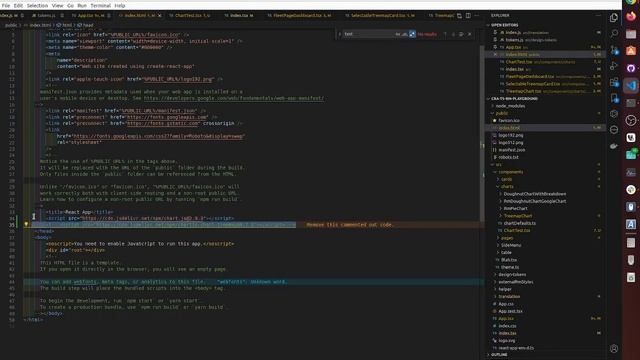The image size is (640, 360).
Task: Open Firefox from Ubuntu dock
Action: pyautogui.click(x=631, y=16)
